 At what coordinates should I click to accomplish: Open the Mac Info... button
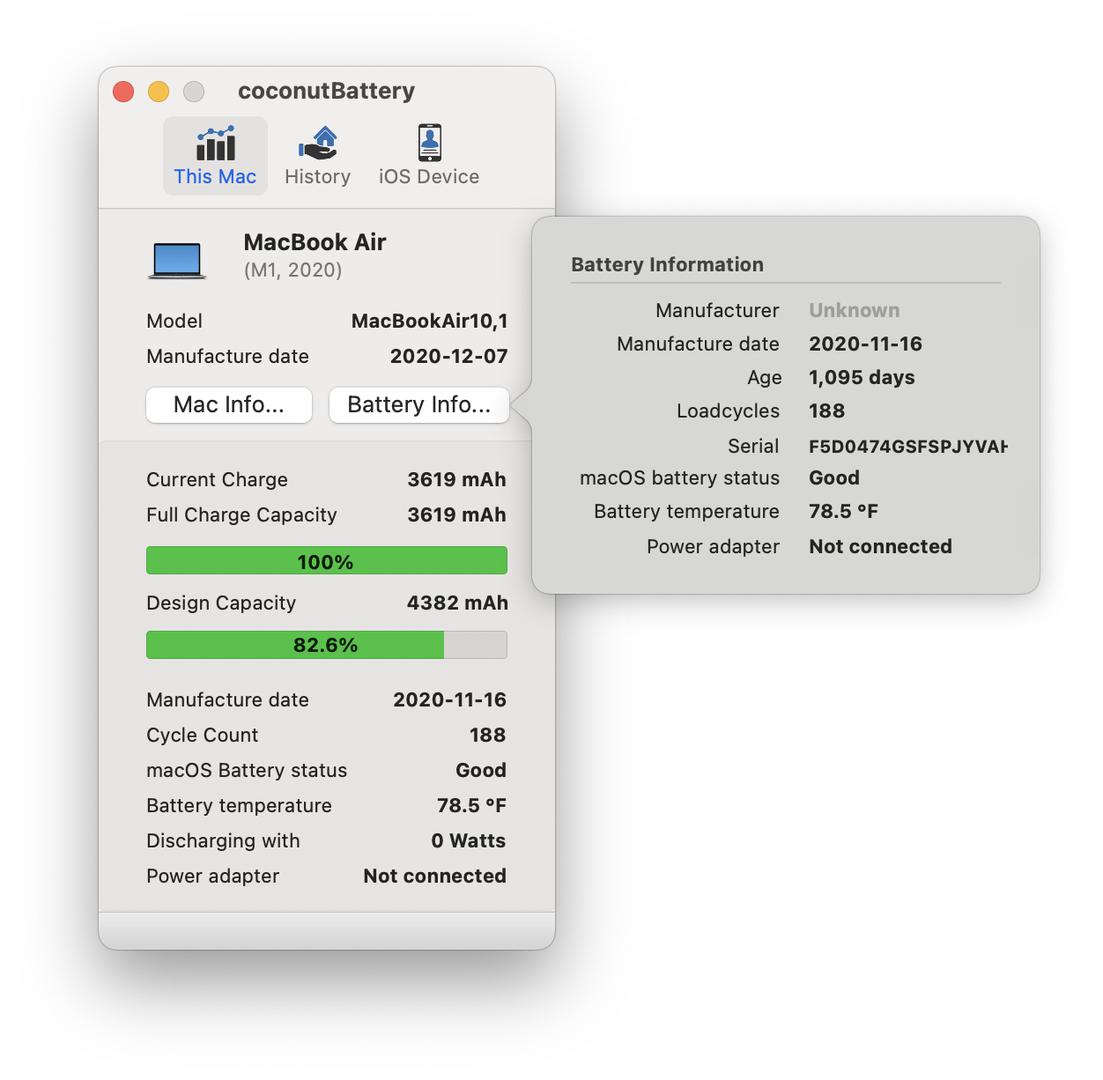coord(229,405)
